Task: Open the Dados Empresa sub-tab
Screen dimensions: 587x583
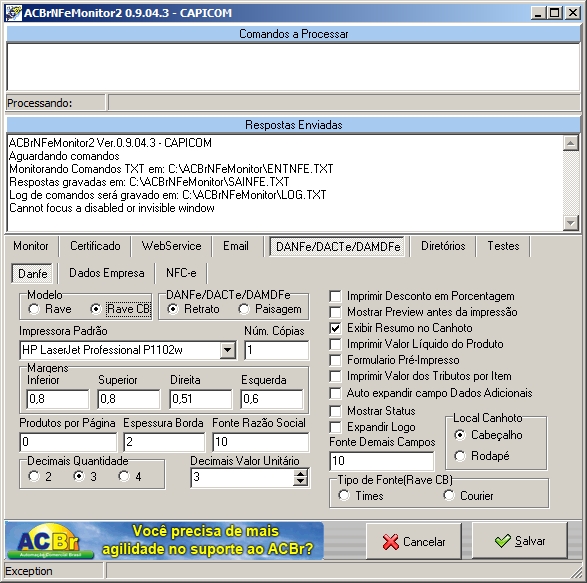Action: 107,273
